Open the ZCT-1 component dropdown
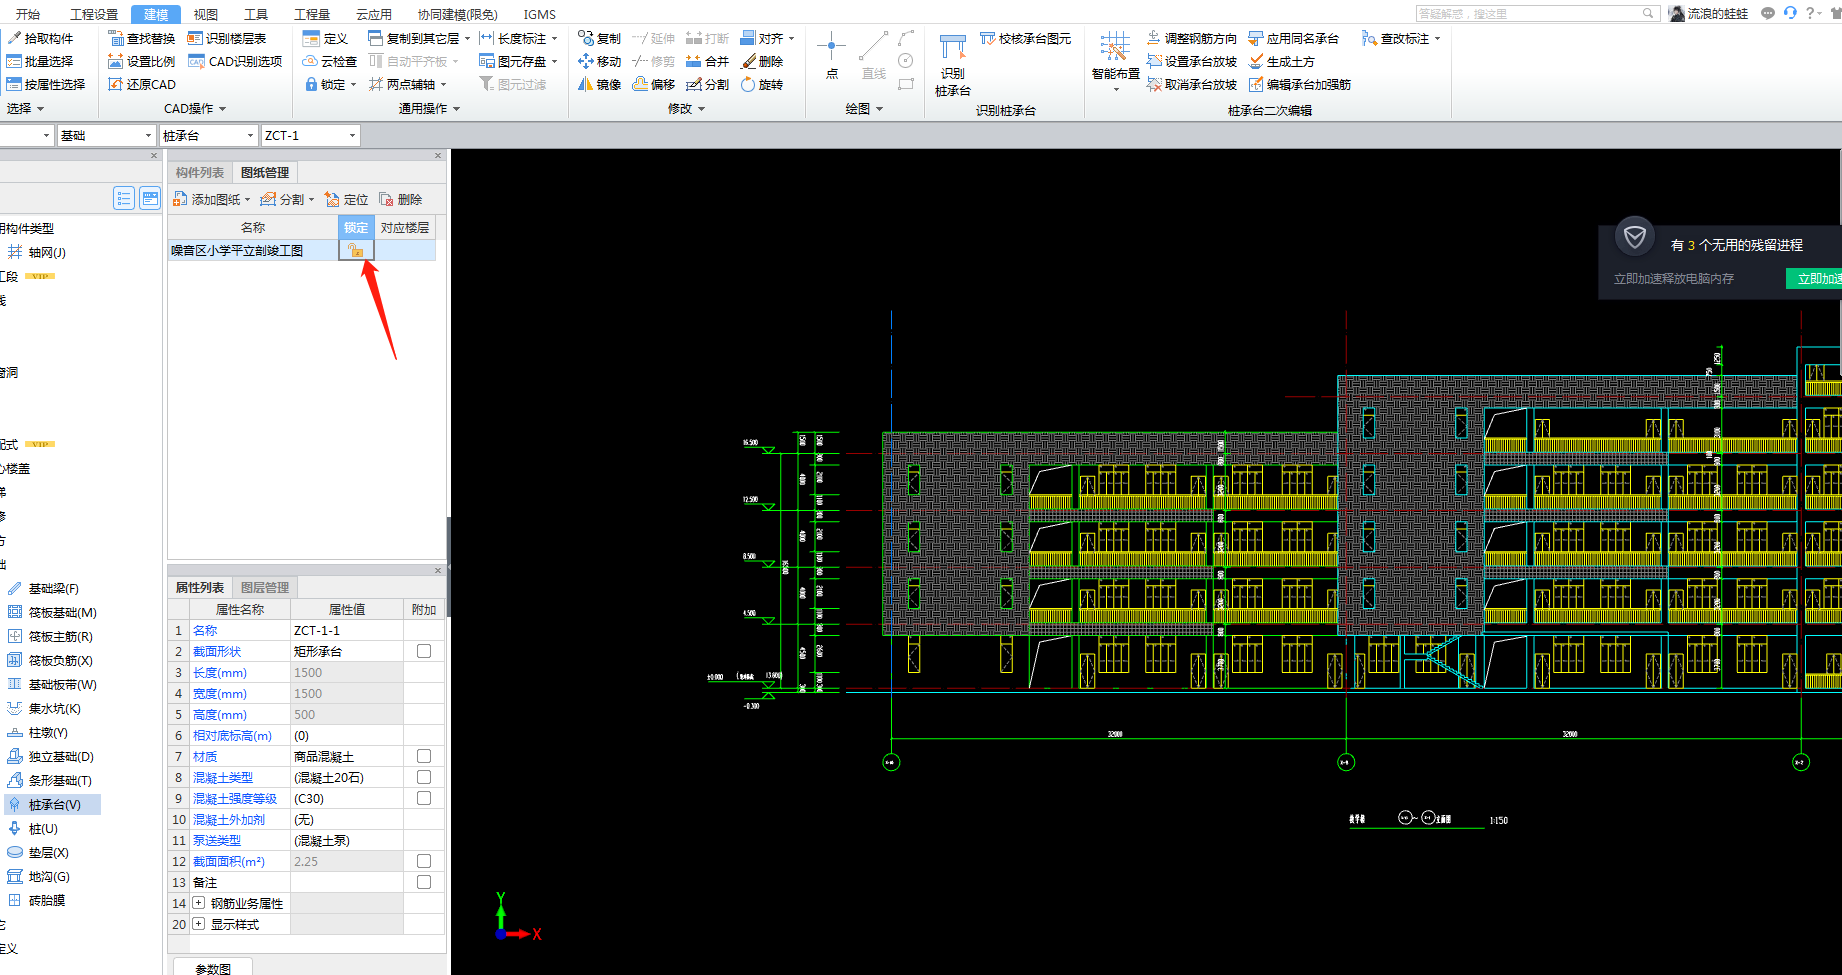The height and width of the screenshot is (975, 1842). (351, 136)
